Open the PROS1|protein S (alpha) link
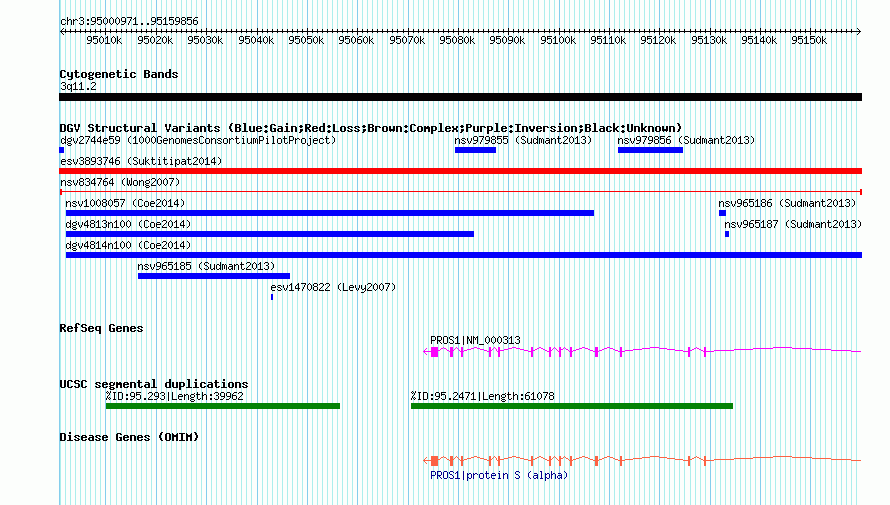The width and height of the screenshot is (890, 505). click(499, 475)
